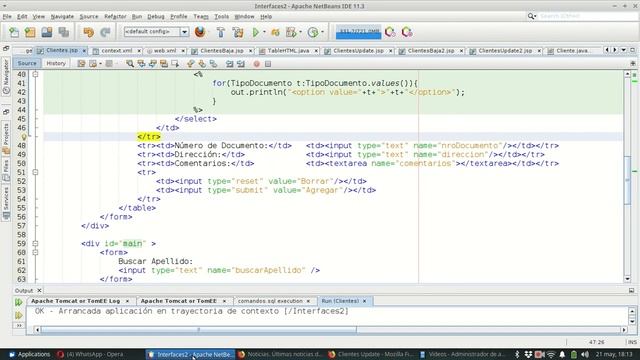Open Project icon in main toolbar
This screenshot has width=640, height=360.
click(47, 32)
